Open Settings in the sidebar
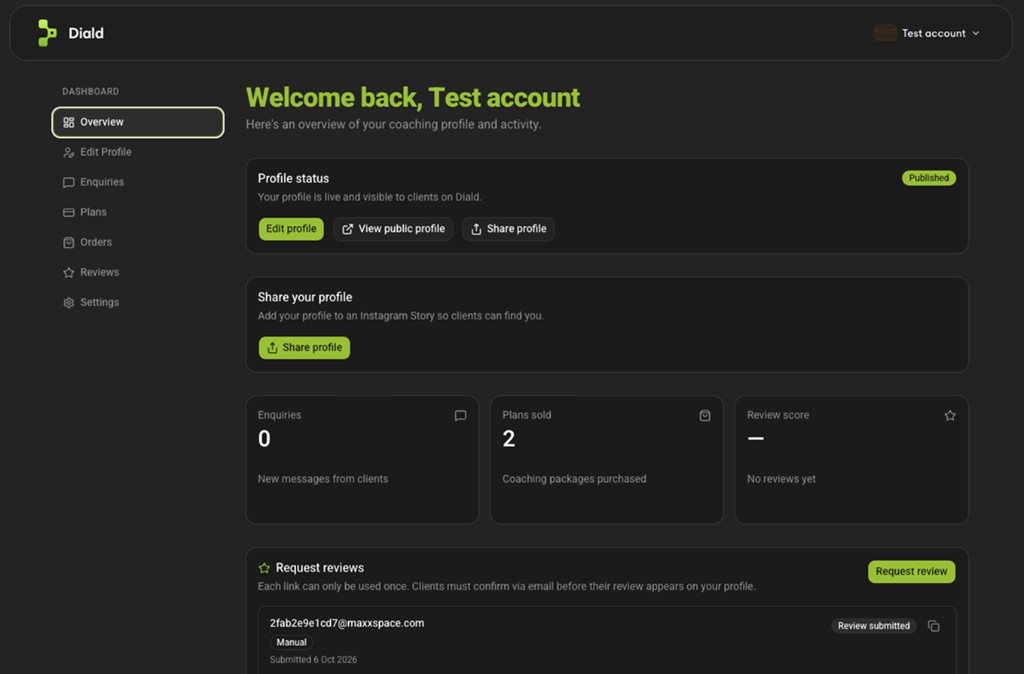Screen dimensions: 1024x674 click(x=138, y=302)
